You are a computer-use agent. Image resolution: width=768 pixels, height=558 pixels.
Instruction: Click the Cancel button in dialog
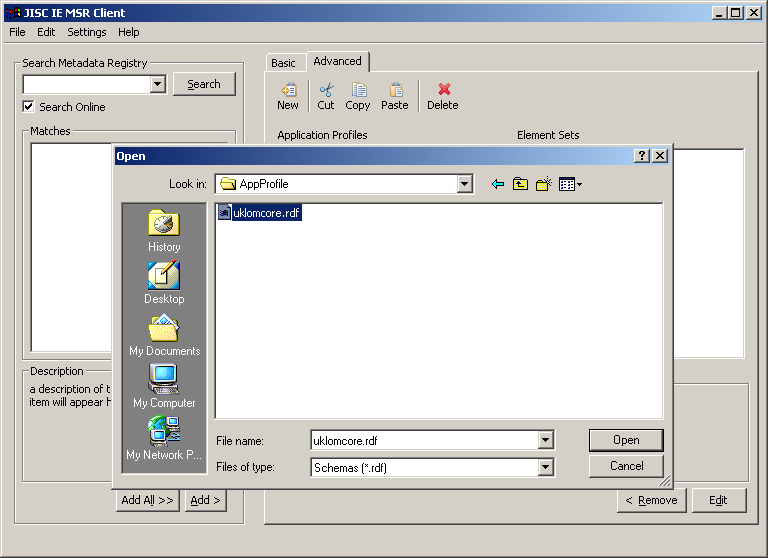(x=626, y=466)
